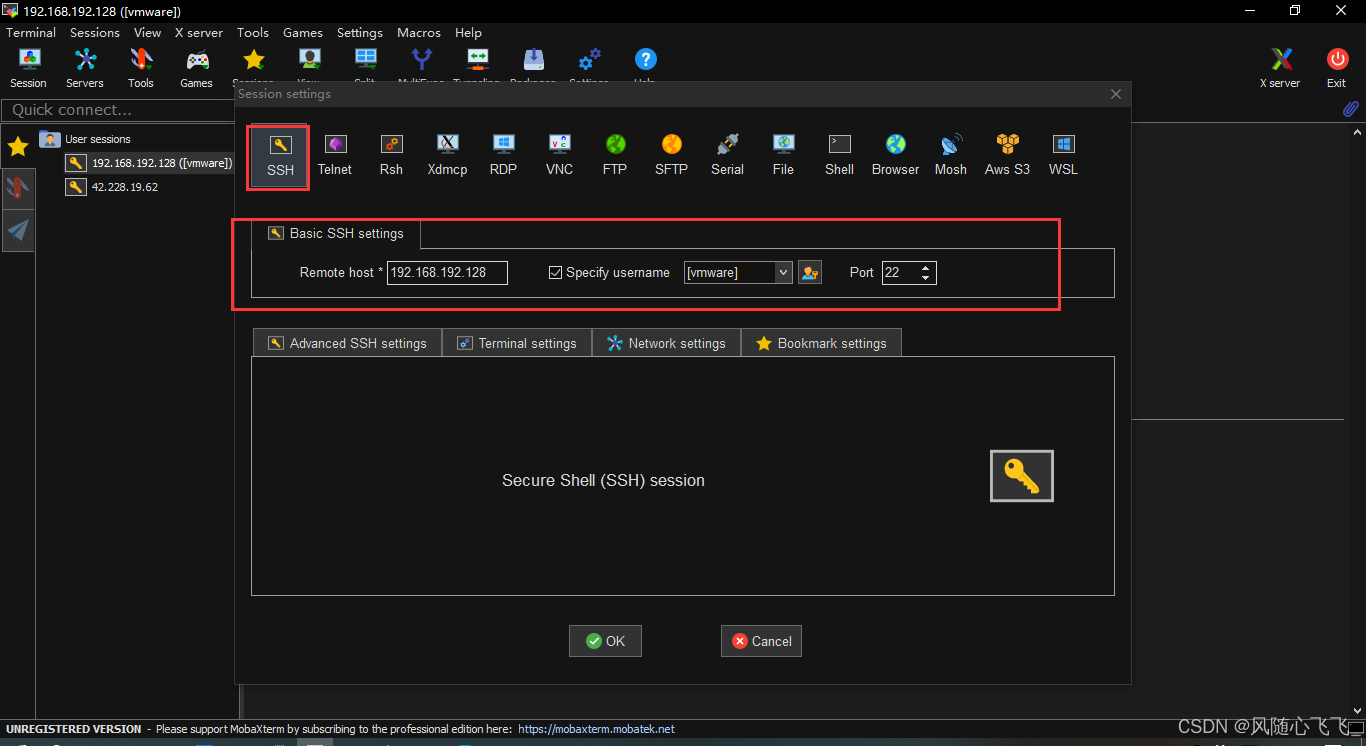Image resolution: width=1366 pixels, height=746 pixels.
Task: Select the Xdmcp session type
Action: [447, 157]
